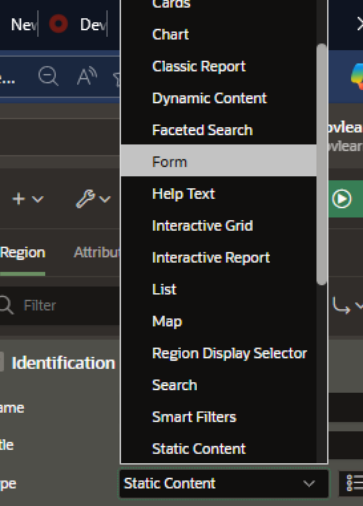The height and width of the screenshot is (506, 363).
Task: Open the go-to arrow menu
Action: (x=347, y=306)
